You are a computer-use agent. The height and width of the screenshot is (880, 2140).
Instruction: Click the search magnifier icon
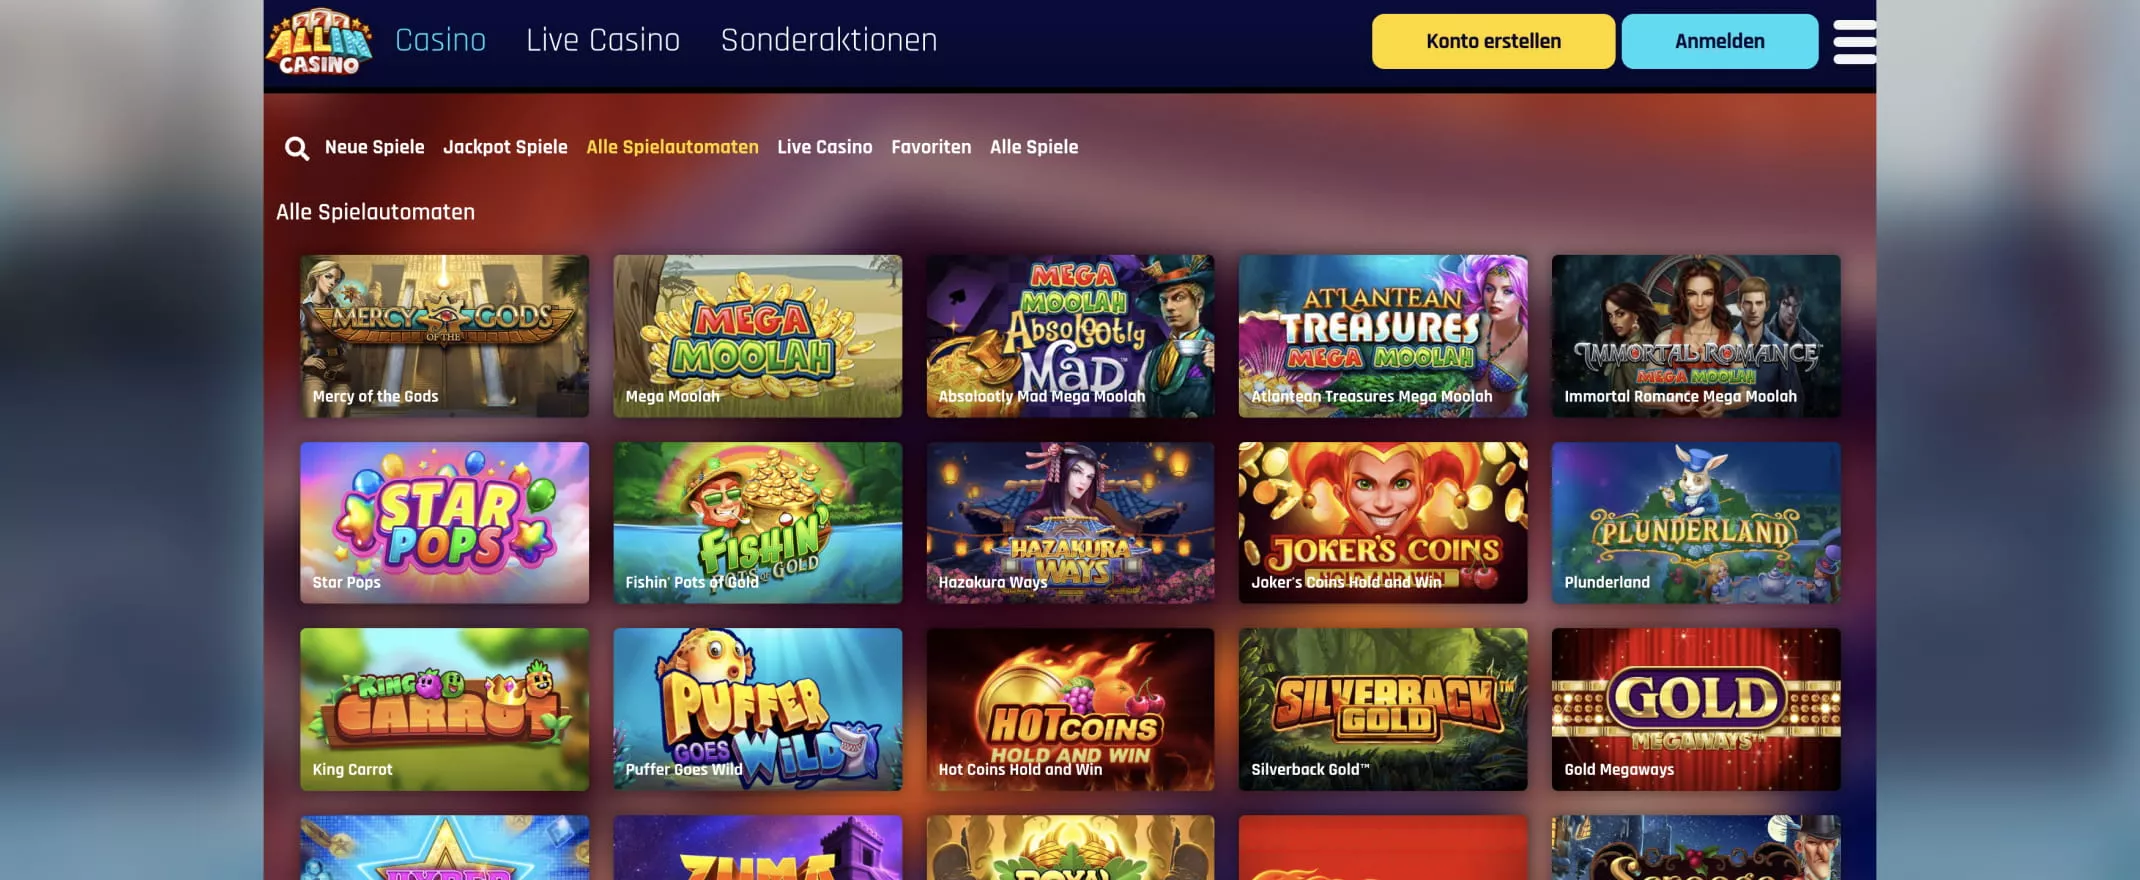tap(296, 148)
